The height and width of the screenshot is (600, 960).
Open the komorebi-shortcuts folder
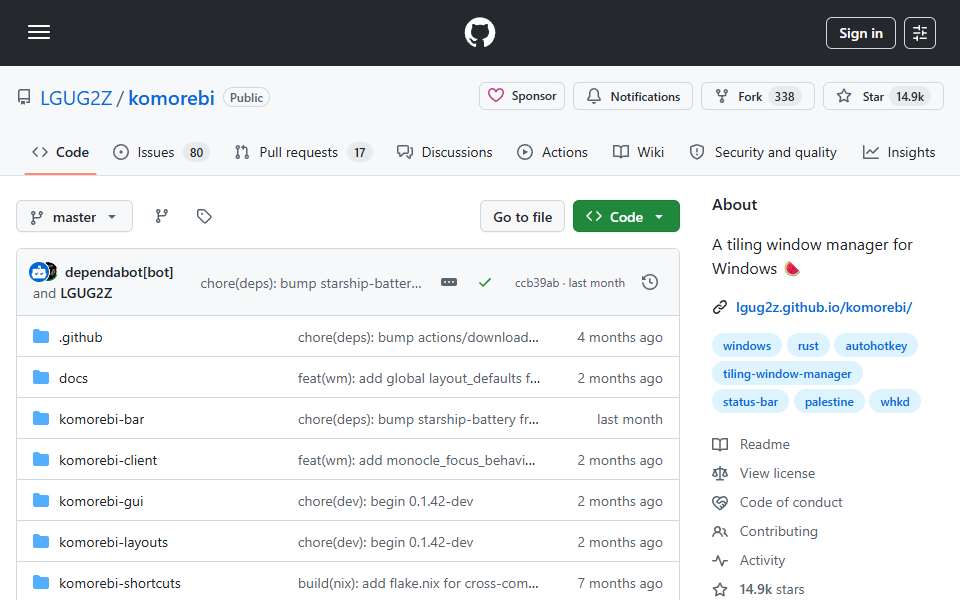[x=120, y=583]
